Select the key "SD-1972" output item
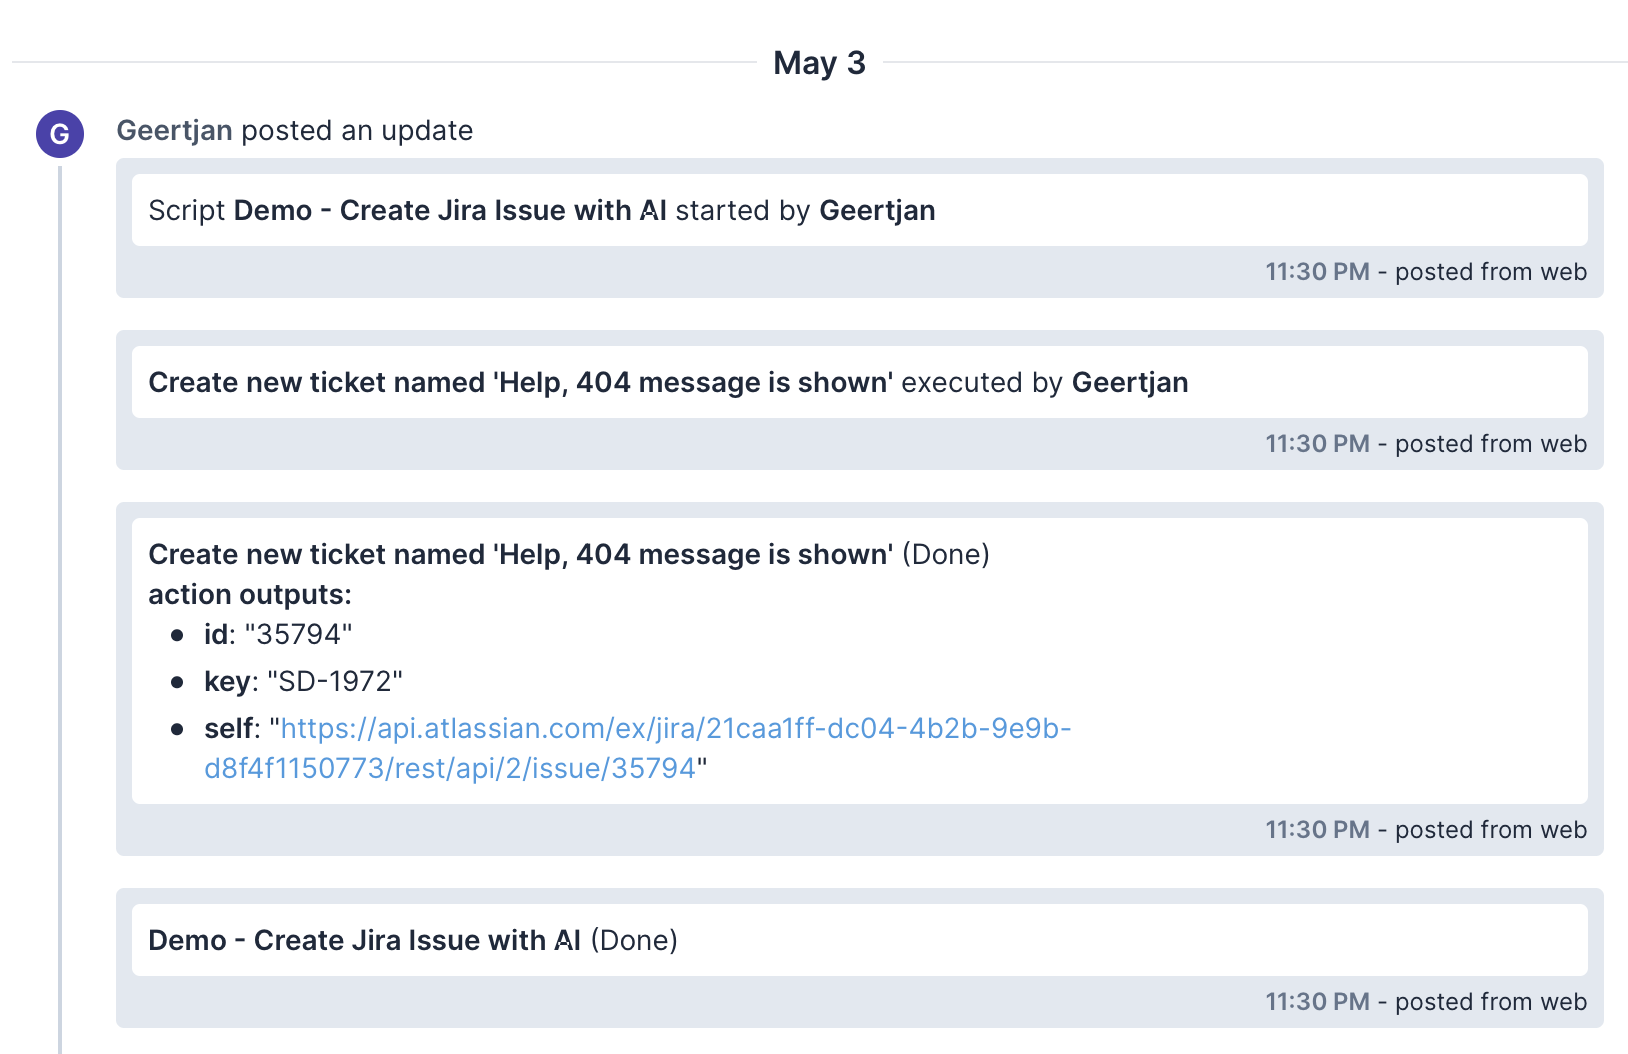The height and width of the screenshot is (1054, 1628). 303,682
